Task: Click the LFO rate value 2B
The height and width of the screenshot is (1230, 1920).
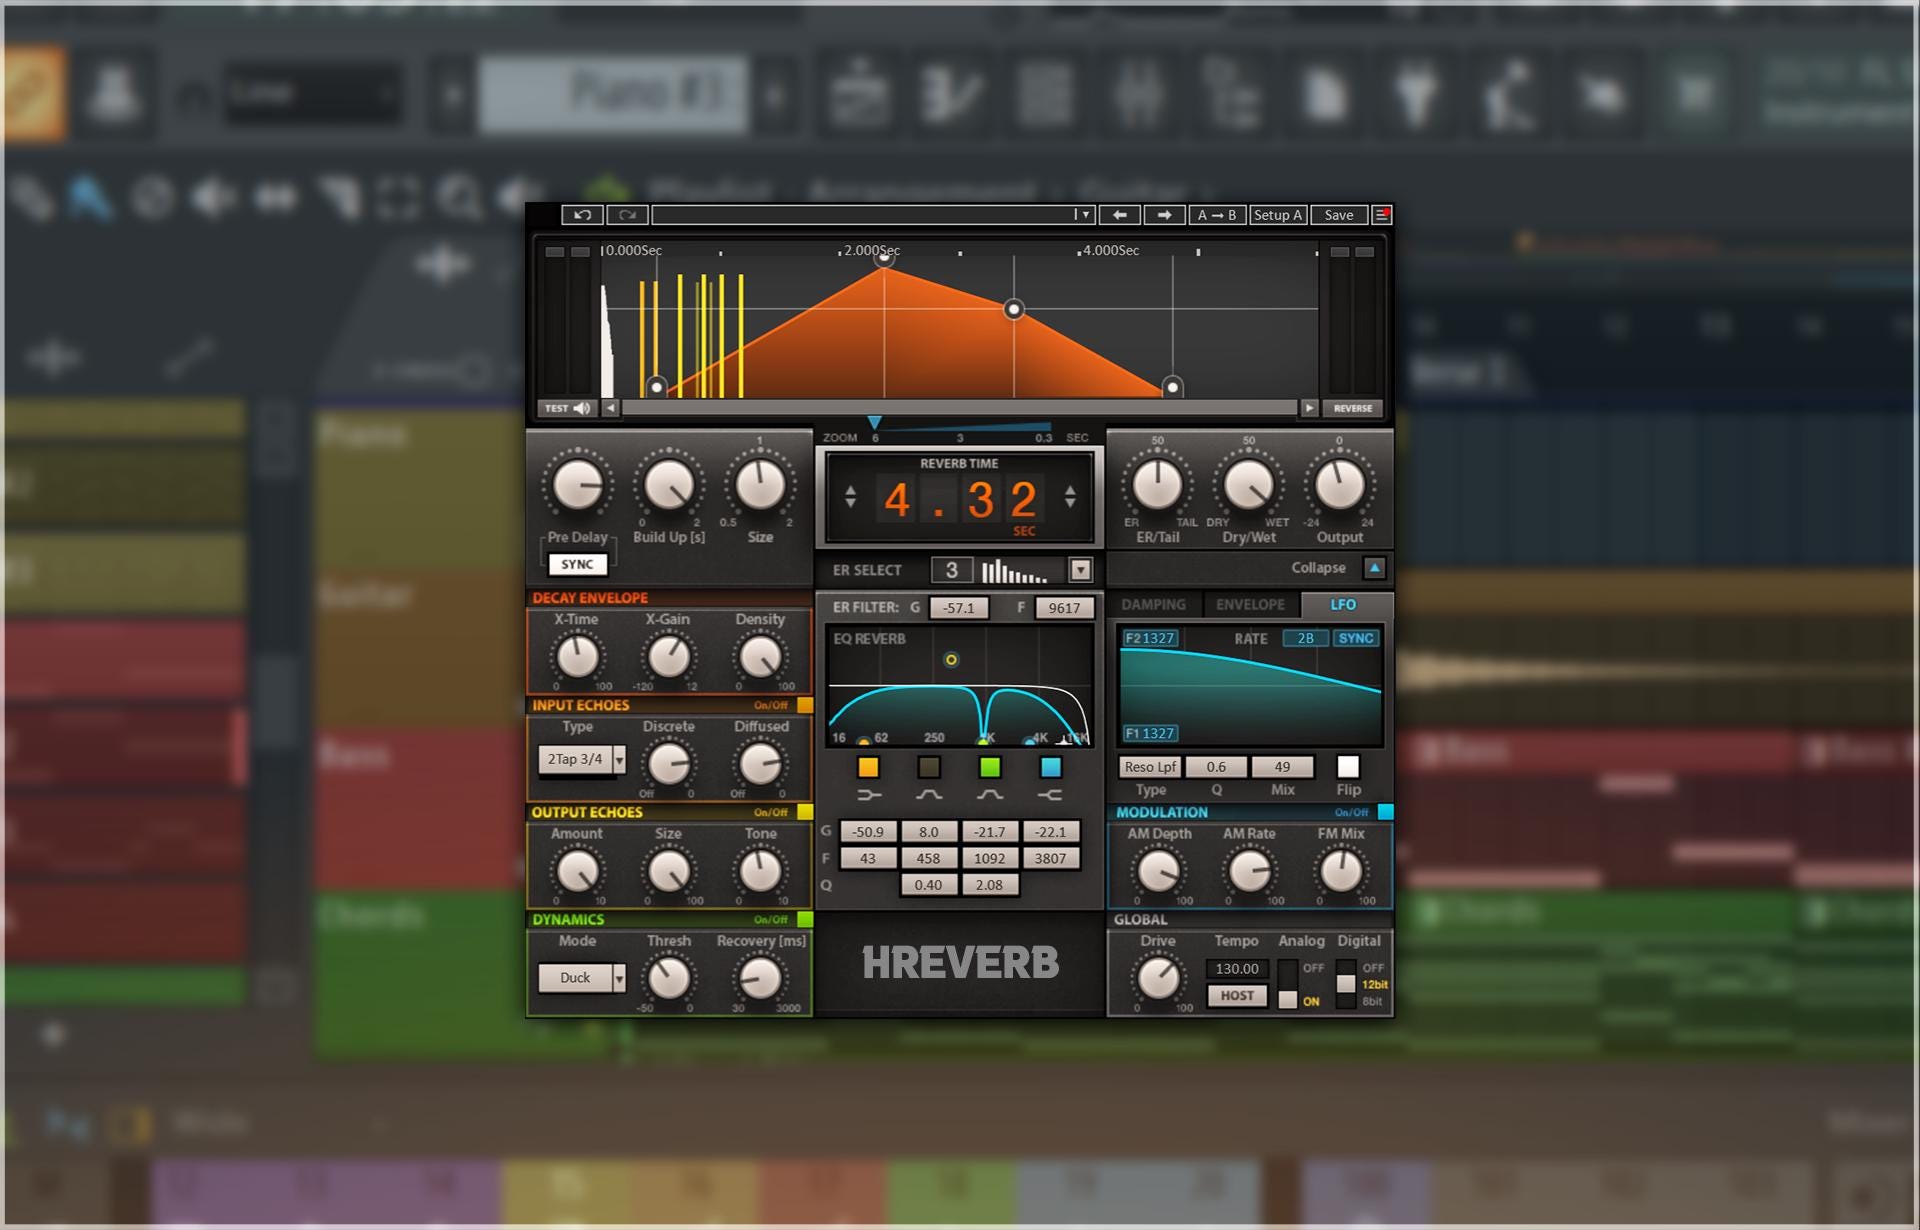Action: 1305,638
